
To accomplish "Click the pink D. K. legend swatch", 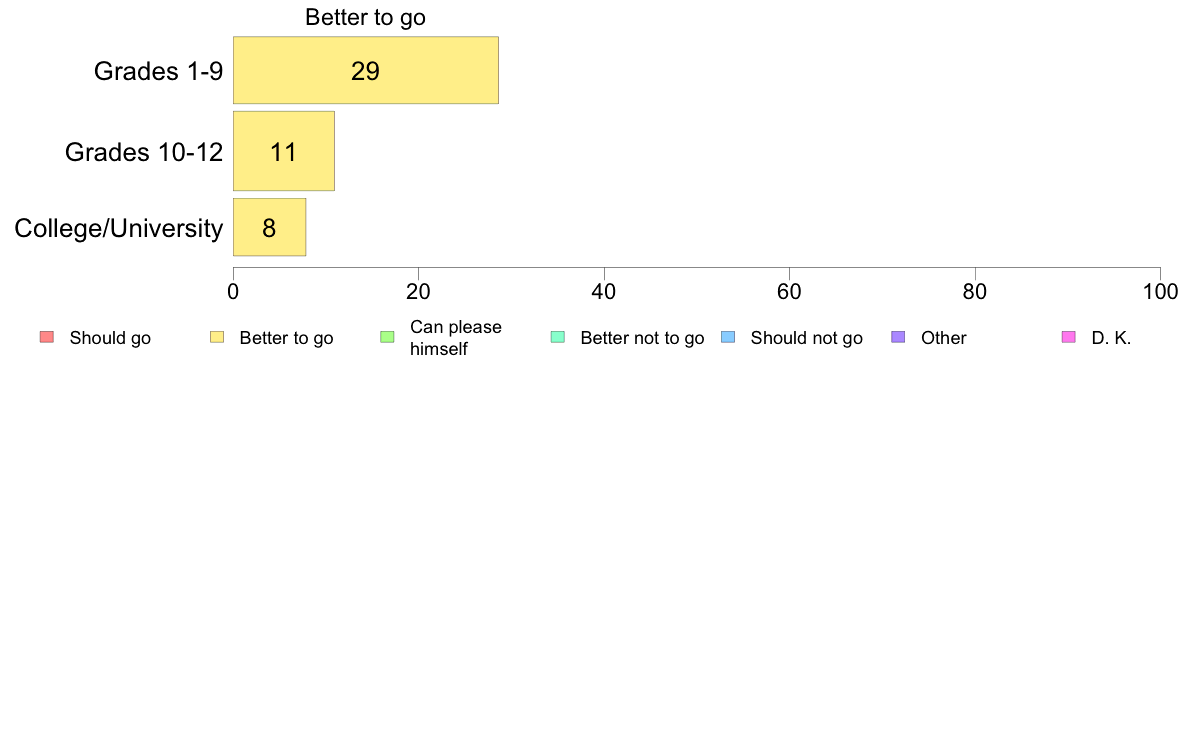I will pos(1068,337).
